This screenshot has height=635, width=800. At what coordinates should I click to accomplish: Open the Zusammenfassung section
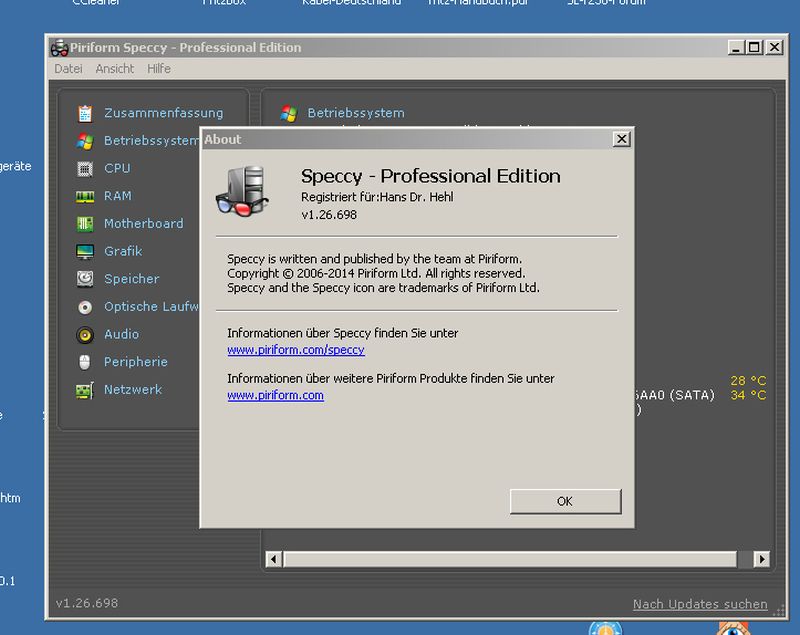[x=164, y=113]
